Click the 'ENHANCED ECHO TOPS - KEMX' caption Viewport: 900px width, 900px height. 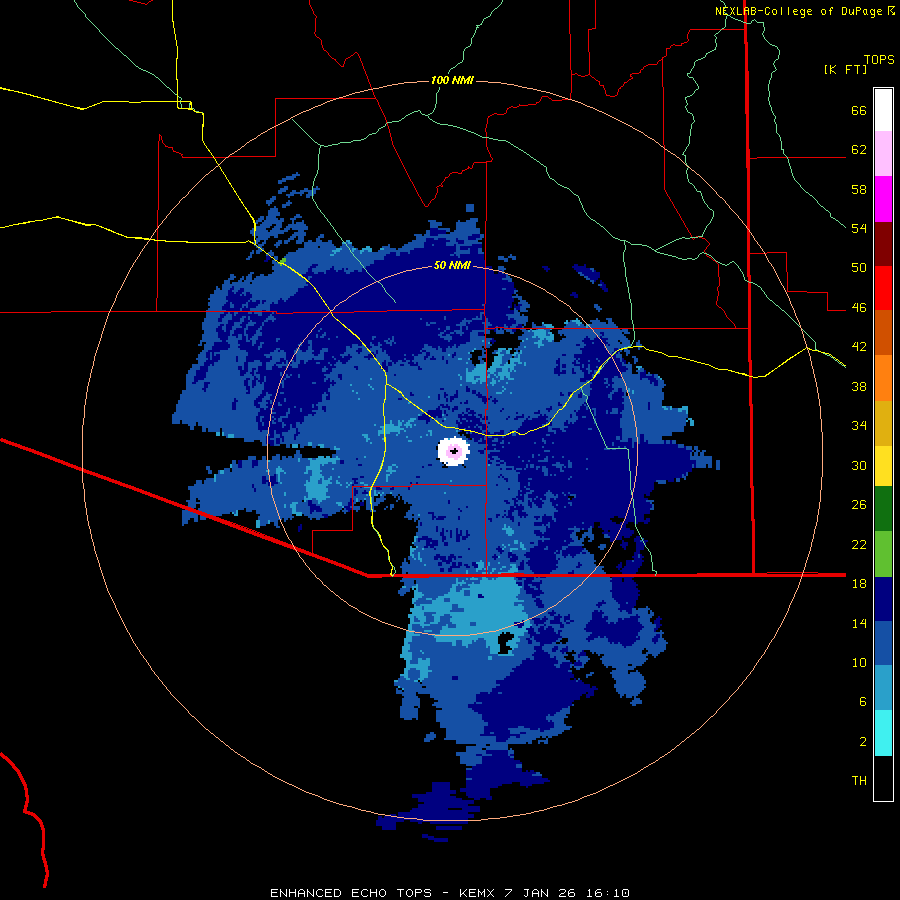pyautogui.click(x=382, y=893)
